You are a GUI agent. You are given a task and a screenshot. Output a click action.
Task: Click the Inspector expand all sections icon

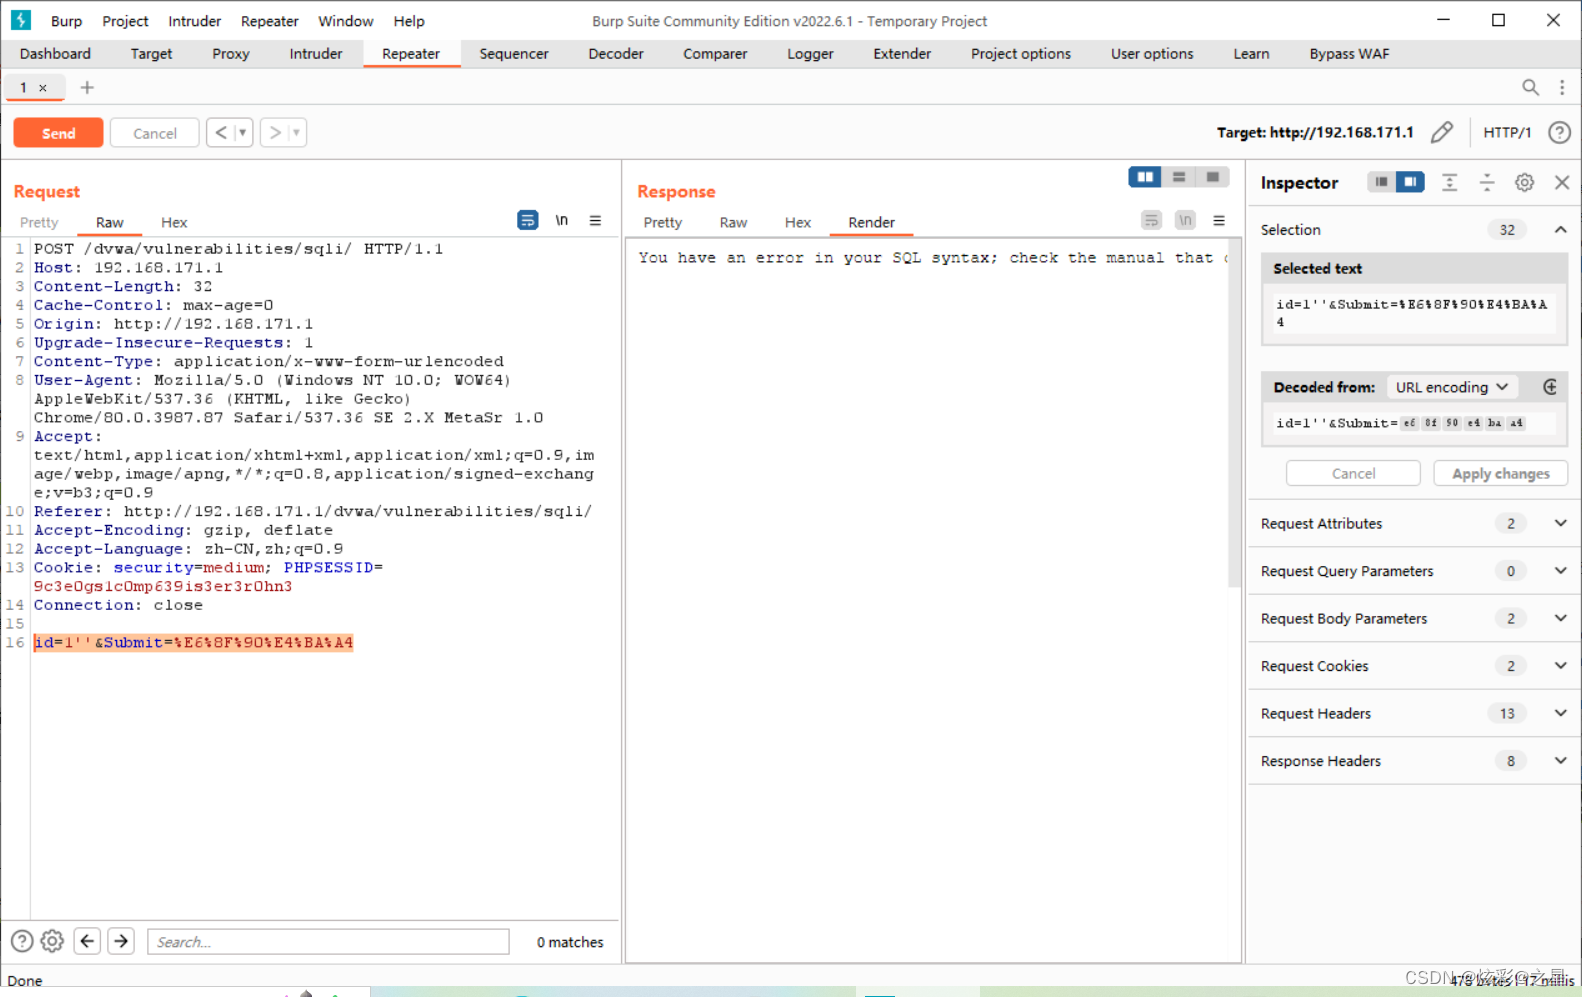[1449, 182]
